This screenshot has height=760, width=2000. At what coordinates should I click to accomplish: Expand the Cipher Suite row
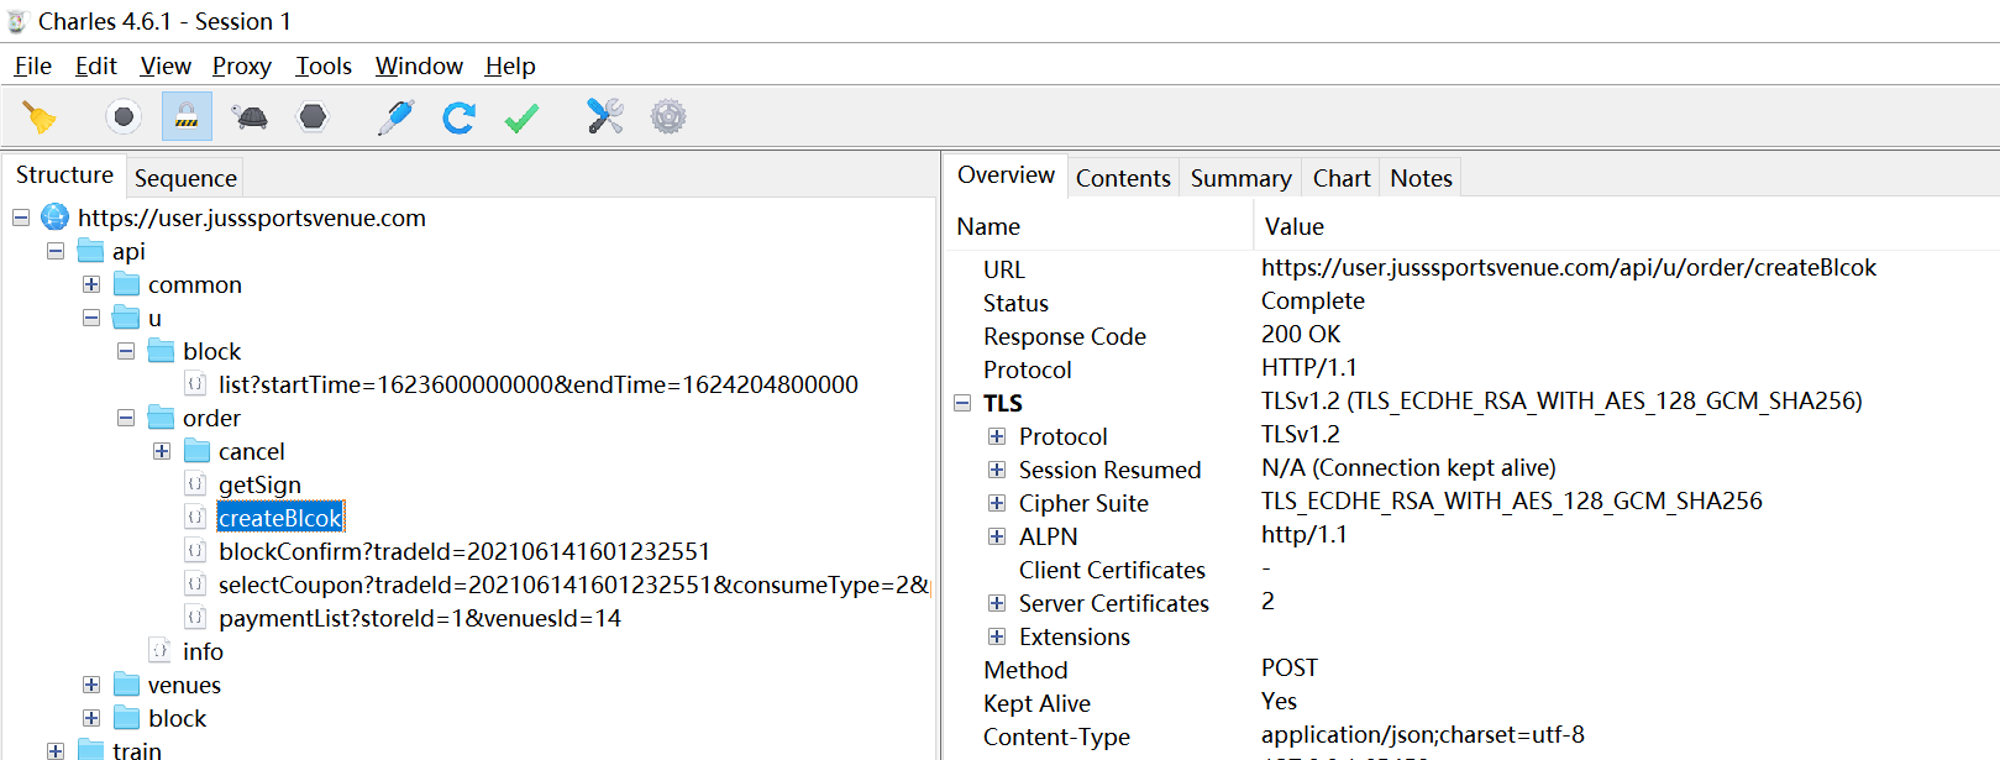click(x=997, y=503)
